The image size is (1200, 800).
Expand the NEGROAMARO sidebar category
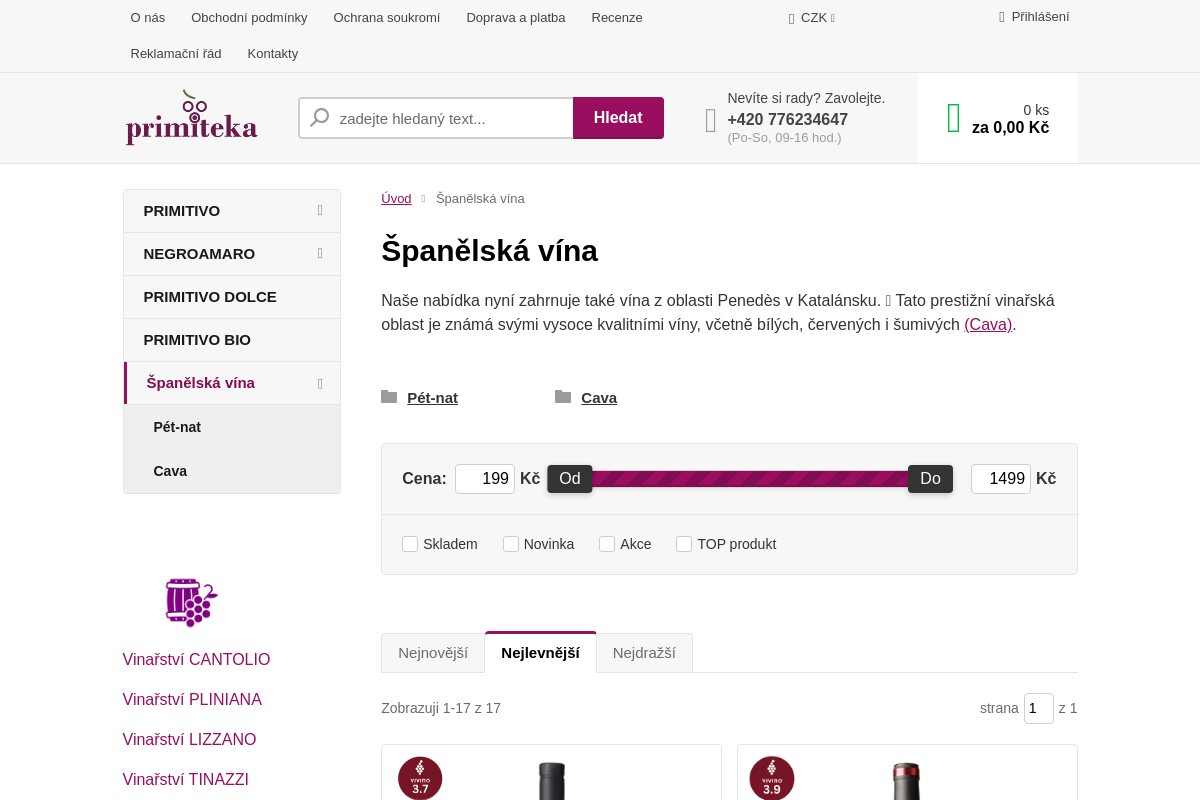click(x=320, y=254)
